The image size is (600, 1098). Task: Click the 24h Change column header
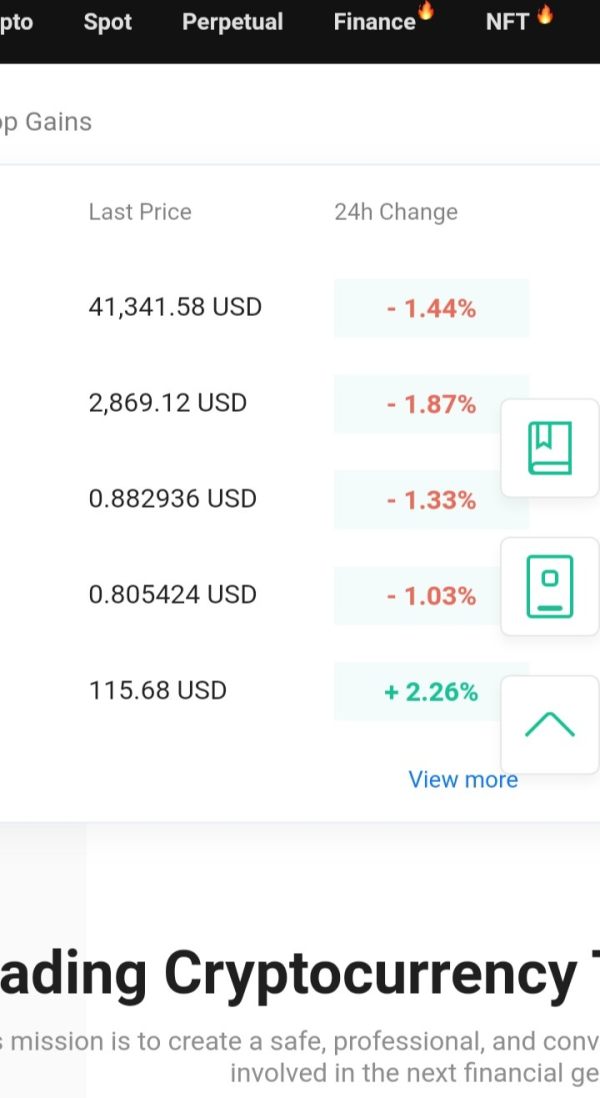coord(396,212)
